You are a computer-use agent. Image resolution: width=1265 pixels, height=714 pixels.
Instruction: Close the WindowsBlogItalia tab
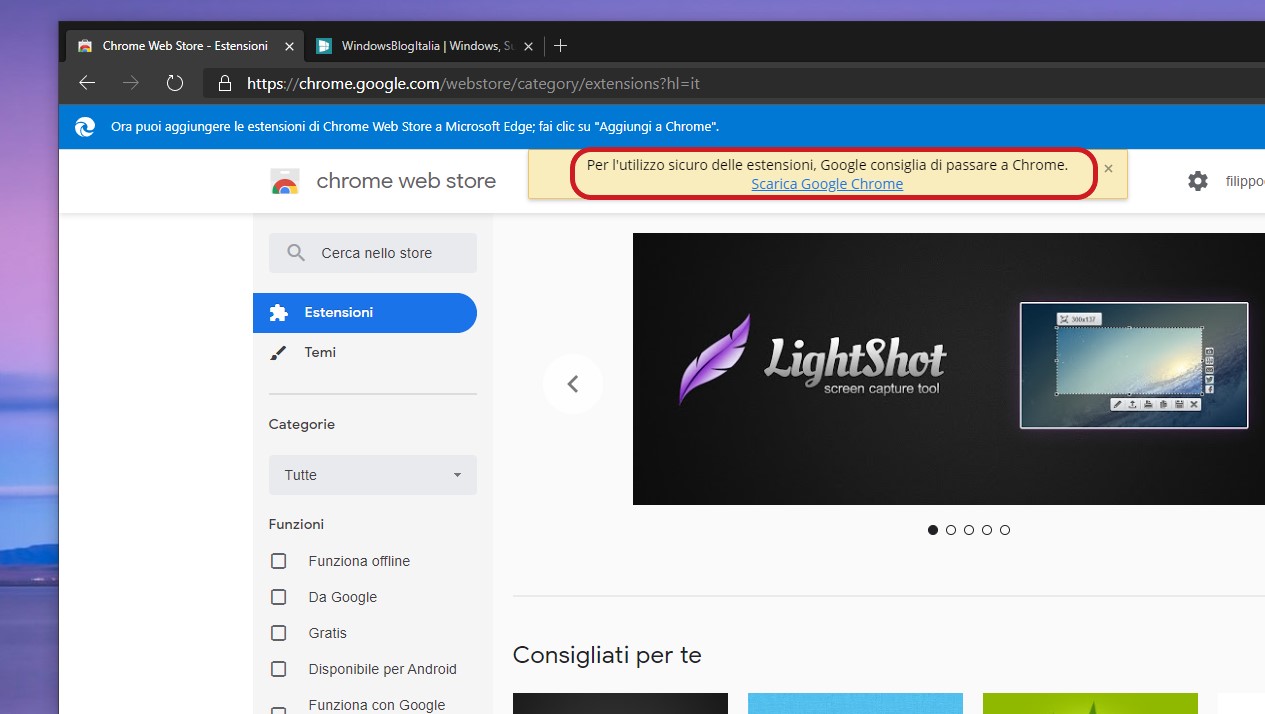[x=529, y=46]
